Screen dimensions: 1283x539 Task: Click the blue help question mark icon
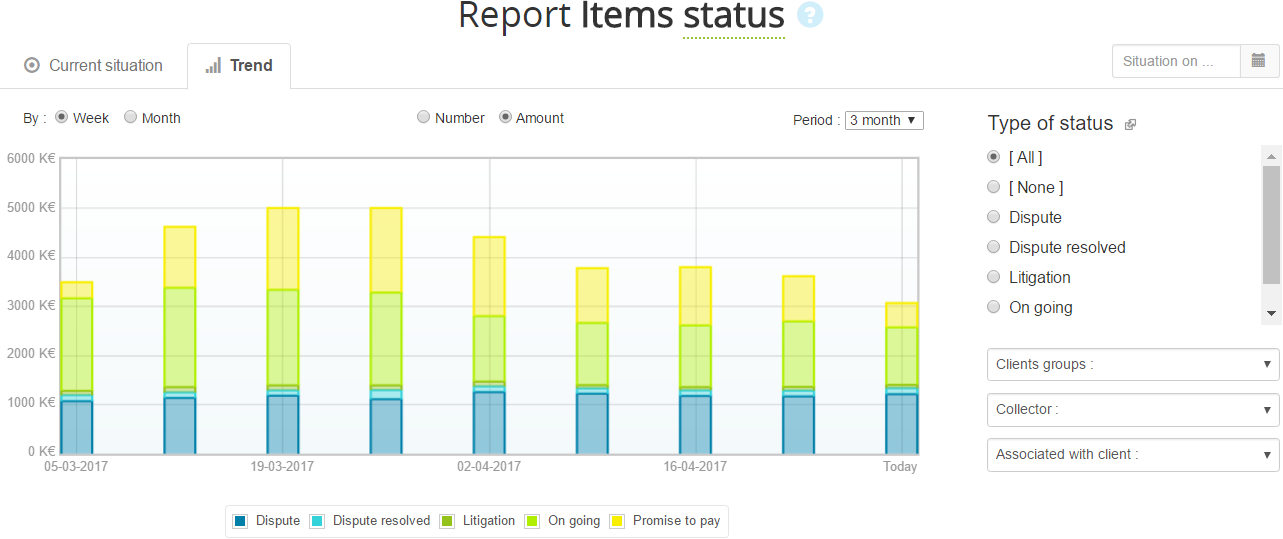[x=810, y=15]
